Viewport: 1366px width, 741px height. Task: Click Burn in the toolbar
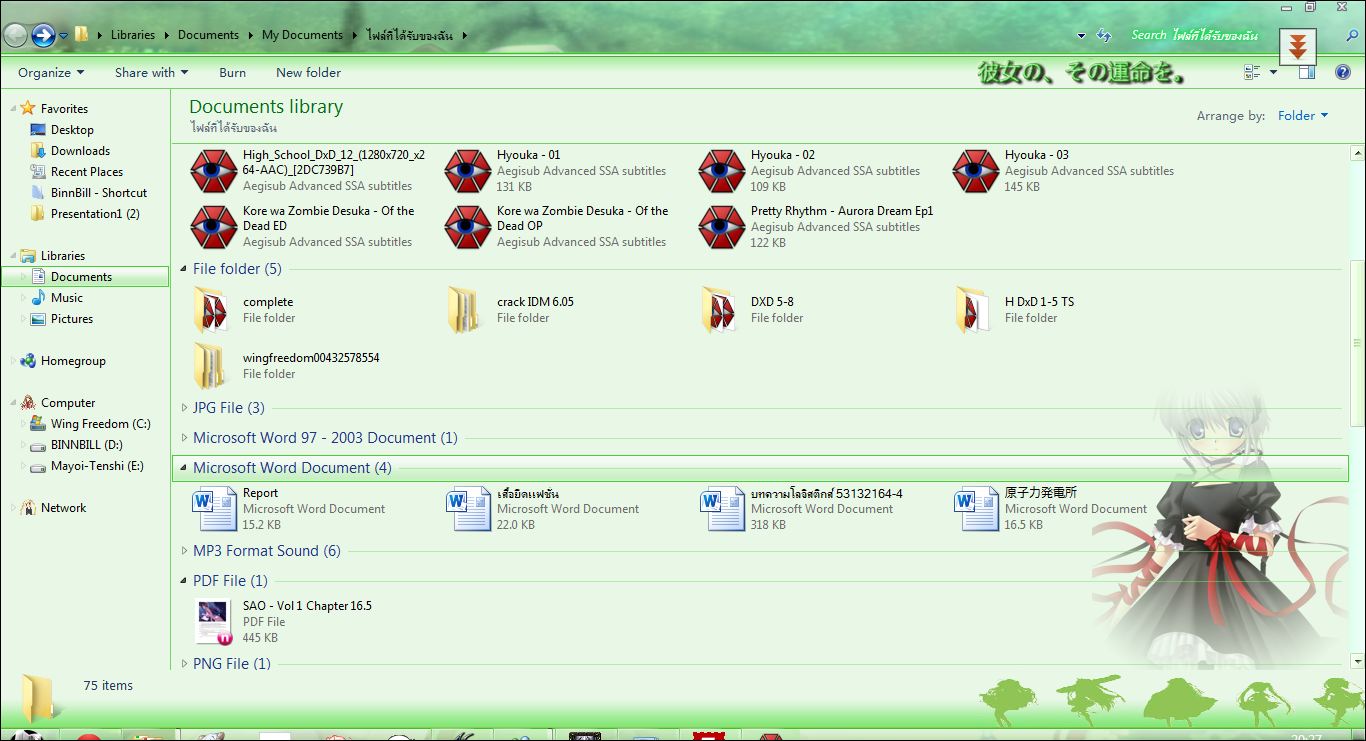[232, 72]
